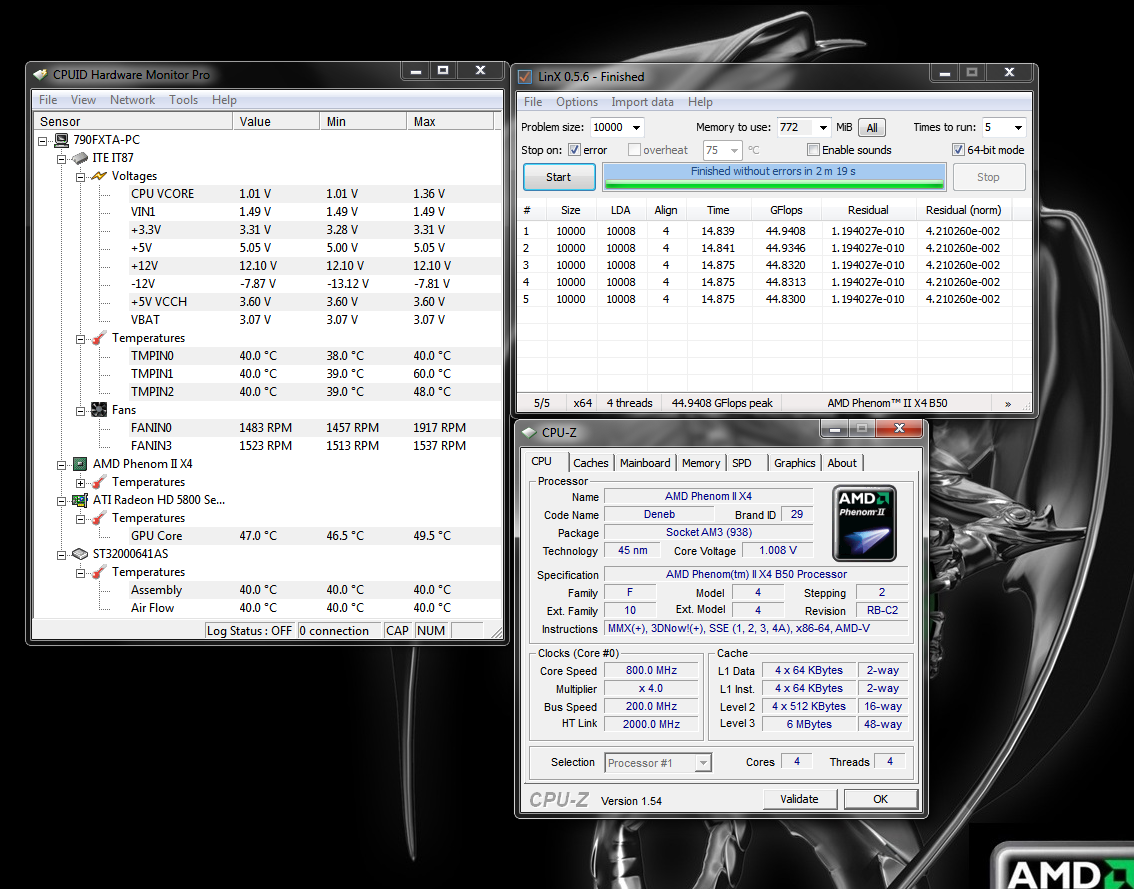Open the Import data menu in LinX

(x=642, y=102)
